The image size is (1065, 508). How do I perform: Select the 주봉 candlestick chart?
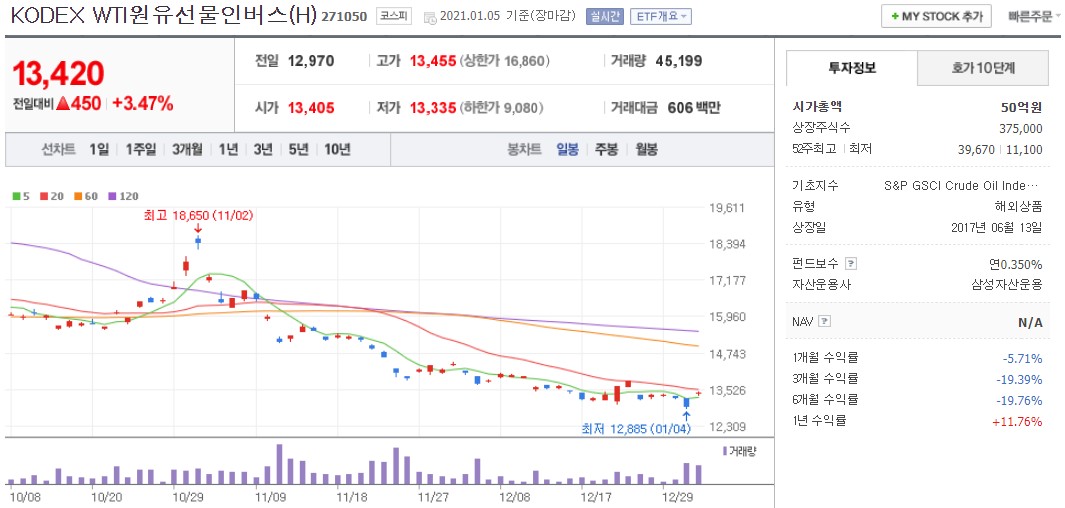[x=607, y=149]
